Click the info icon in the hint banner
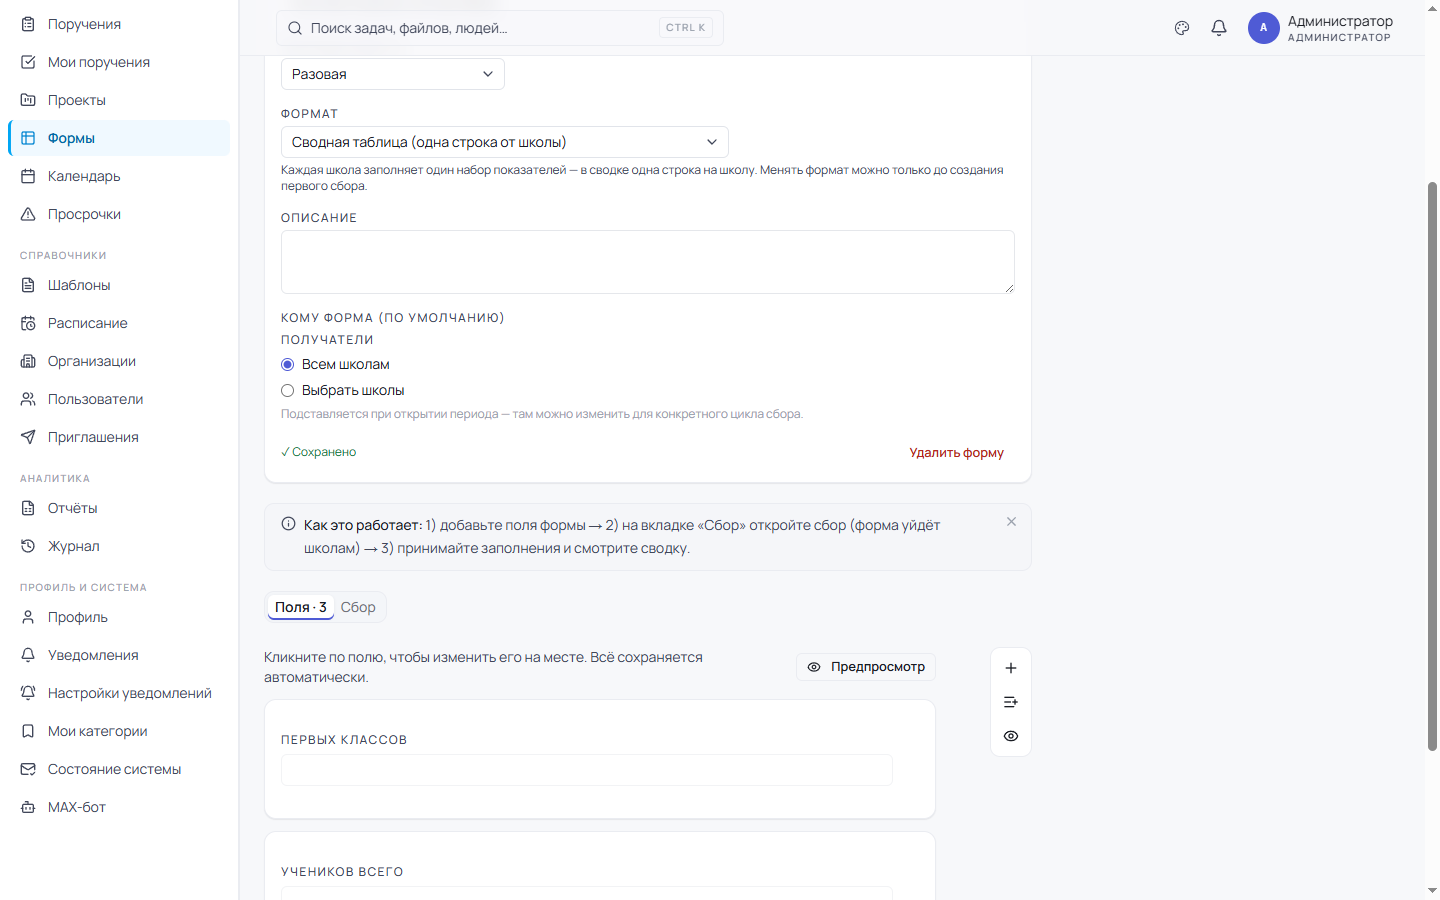 point(289,524)
